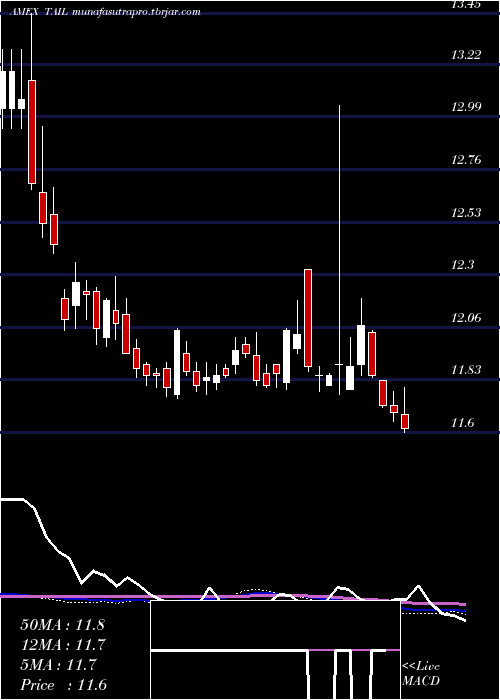Select the 12.99 price axis label

[x=466, y=107]
